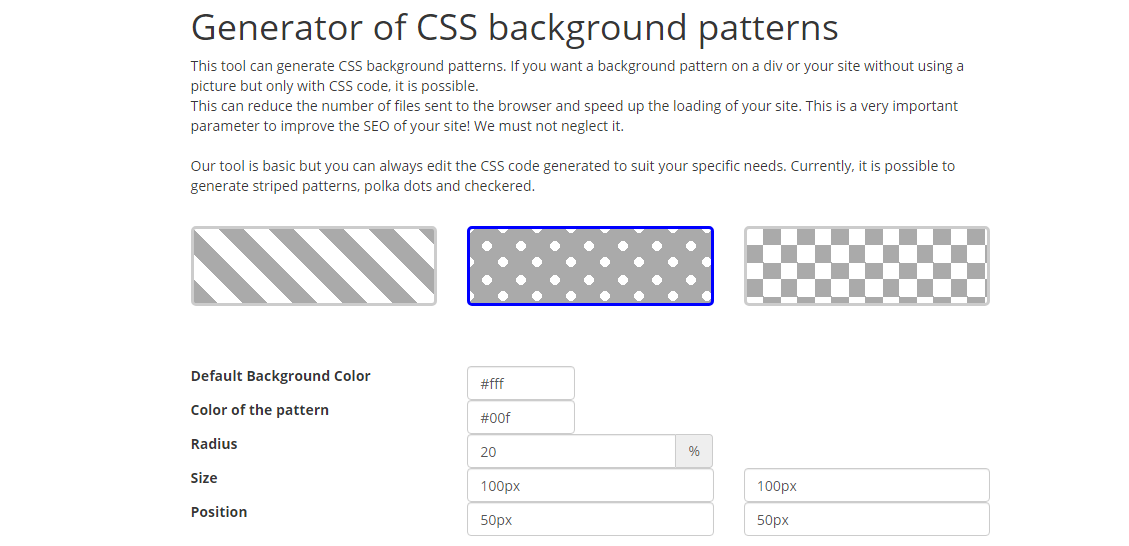Click the Size label
The image size is (1129, 546).
[x=204, y=478]
